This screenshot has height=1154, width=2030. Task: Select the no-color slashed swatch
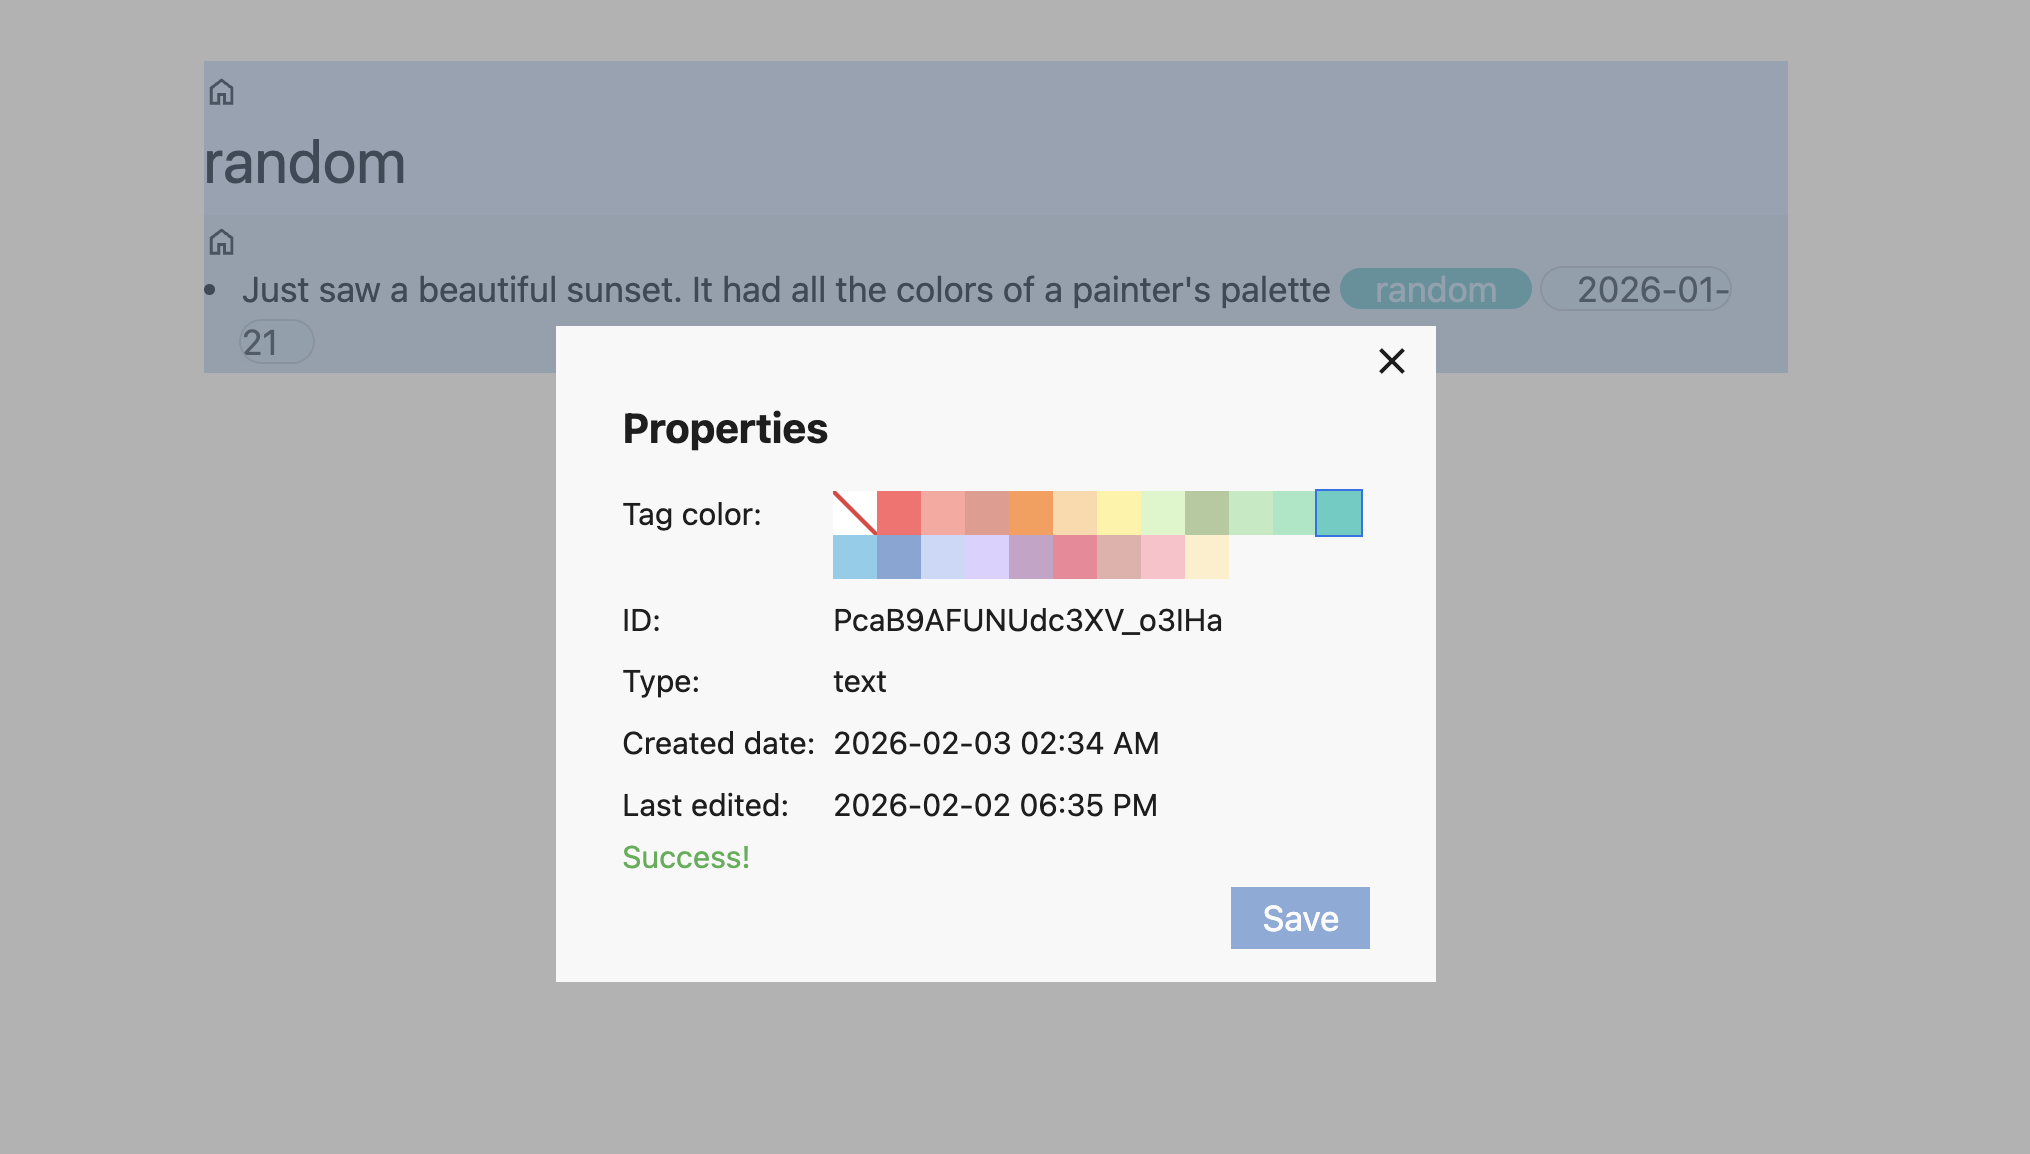click(x=854, y=513)
